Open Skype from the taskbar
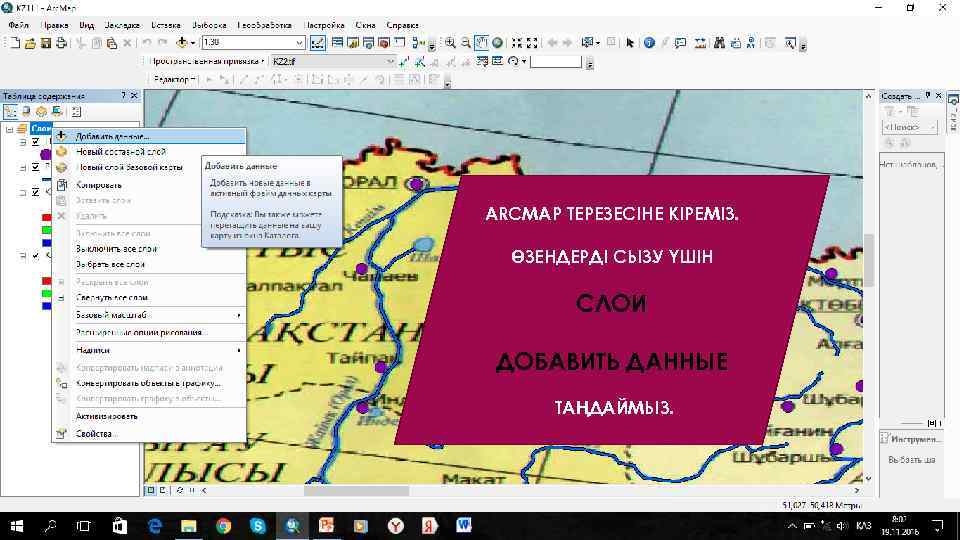 [258, 526]
